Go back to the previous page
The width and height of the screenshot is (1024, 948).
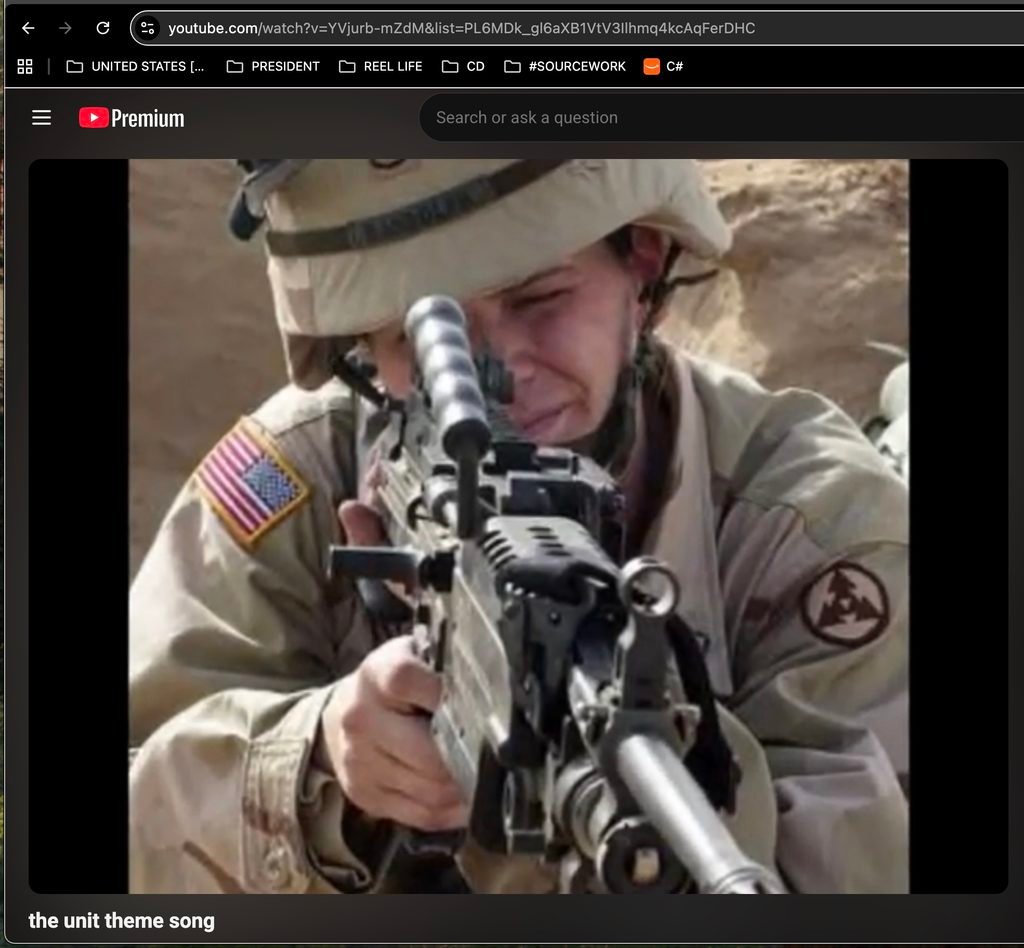point(28,28)
